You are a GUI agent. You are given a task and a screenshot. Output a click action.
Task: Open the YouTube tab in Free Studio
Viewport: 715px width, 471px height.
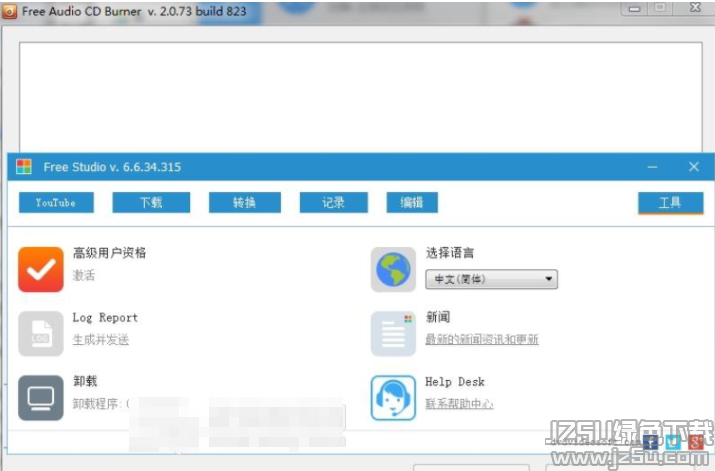(x=56, y=202)
